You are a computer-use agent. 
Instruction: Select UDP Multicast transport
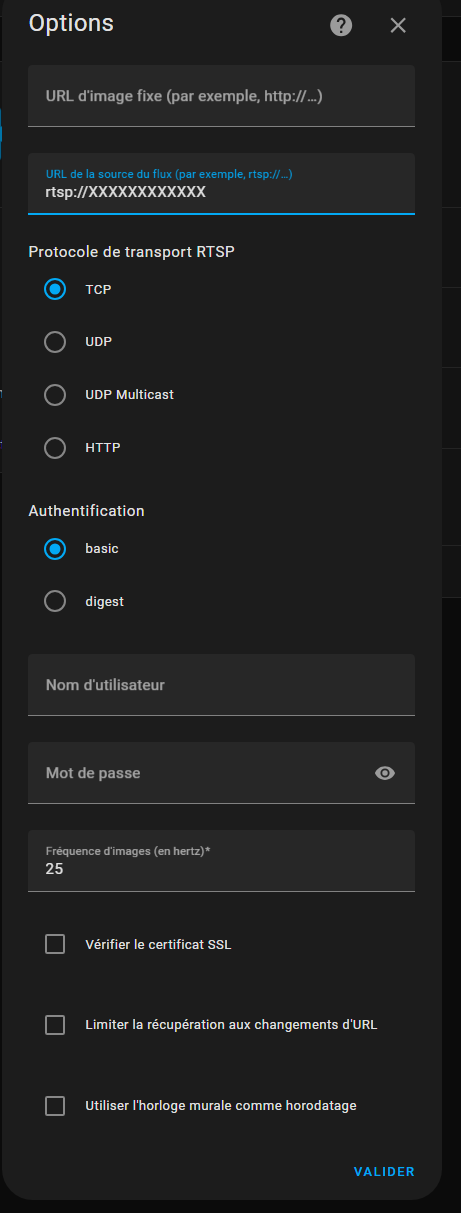point(55,395)
